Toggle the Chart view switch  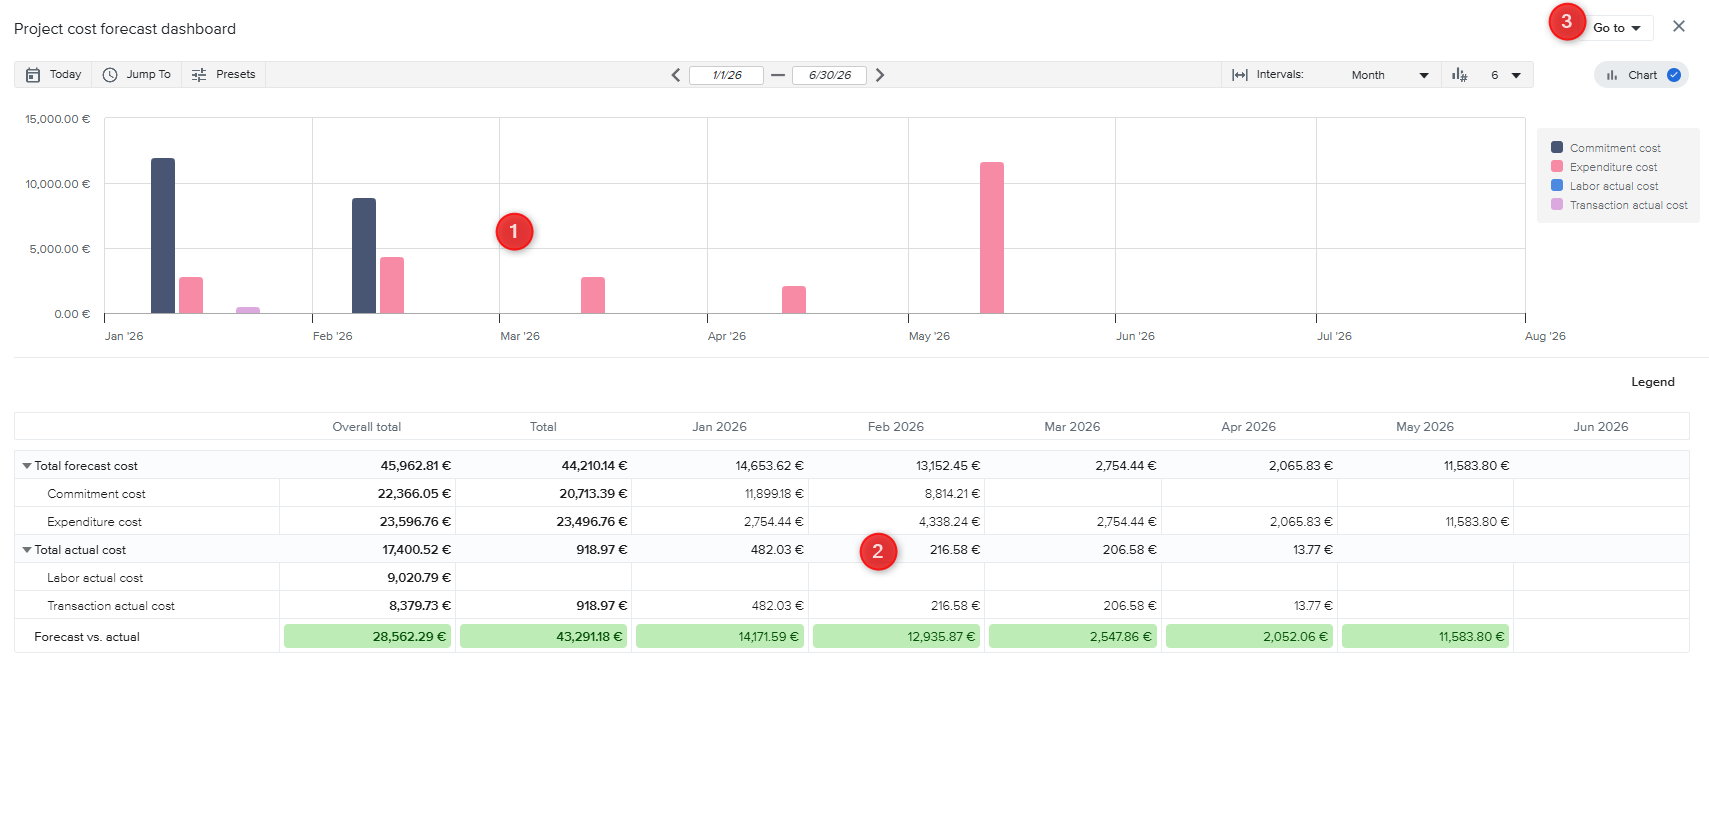tap(1673, 75)
